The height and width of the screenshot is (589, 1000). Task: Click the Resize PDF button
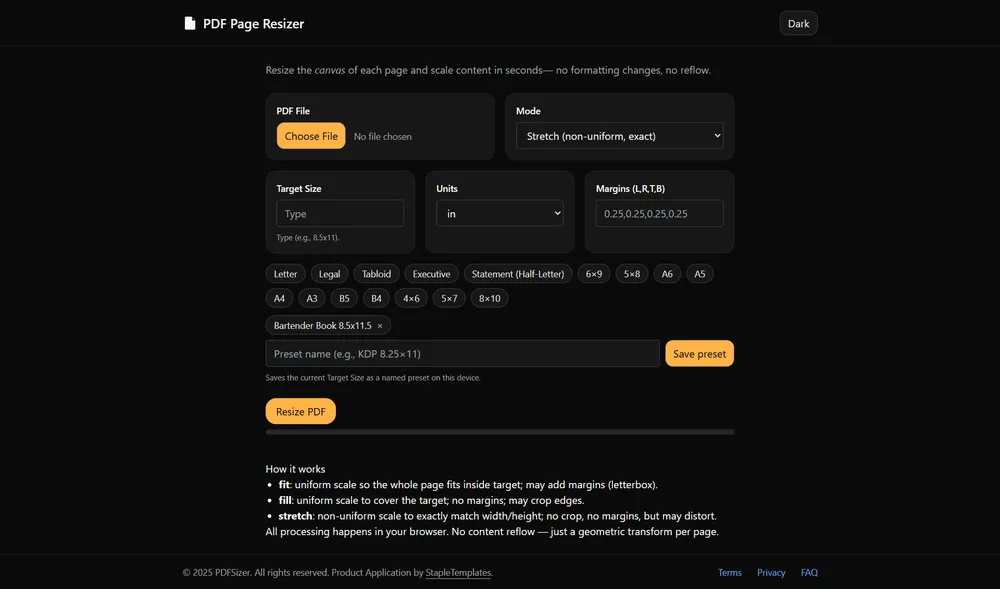(x=300, y=411)
